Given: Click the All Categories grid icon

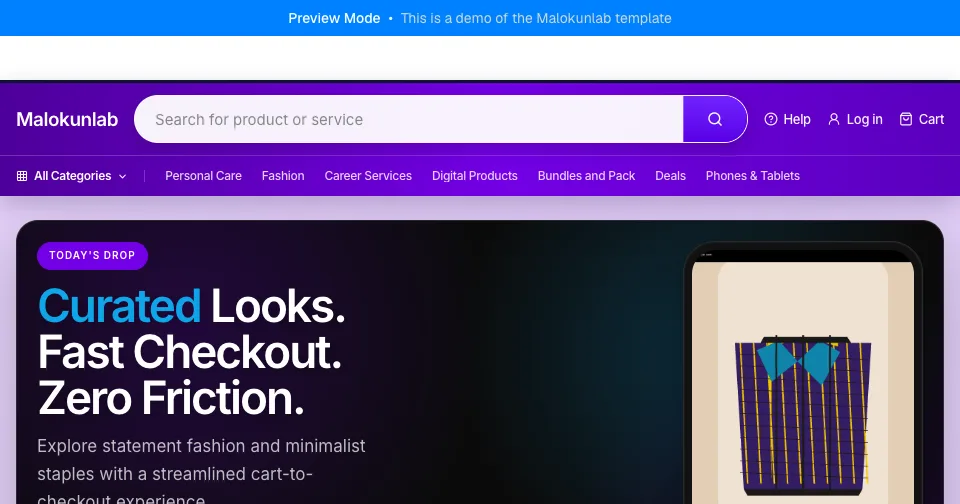Looking at the screenshot, I should (22, 176).
